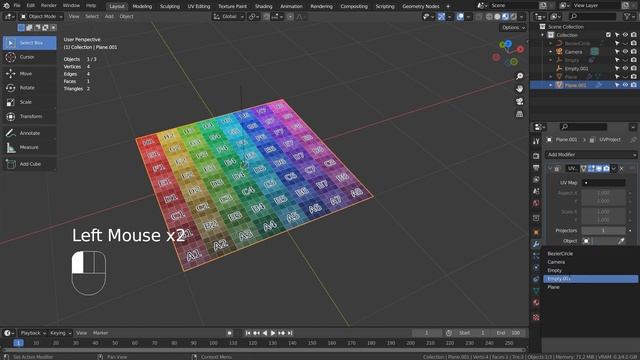640x360 pixels.
Task: Choose Camera from object dropdown list
Action: click(x=590, y=262)
